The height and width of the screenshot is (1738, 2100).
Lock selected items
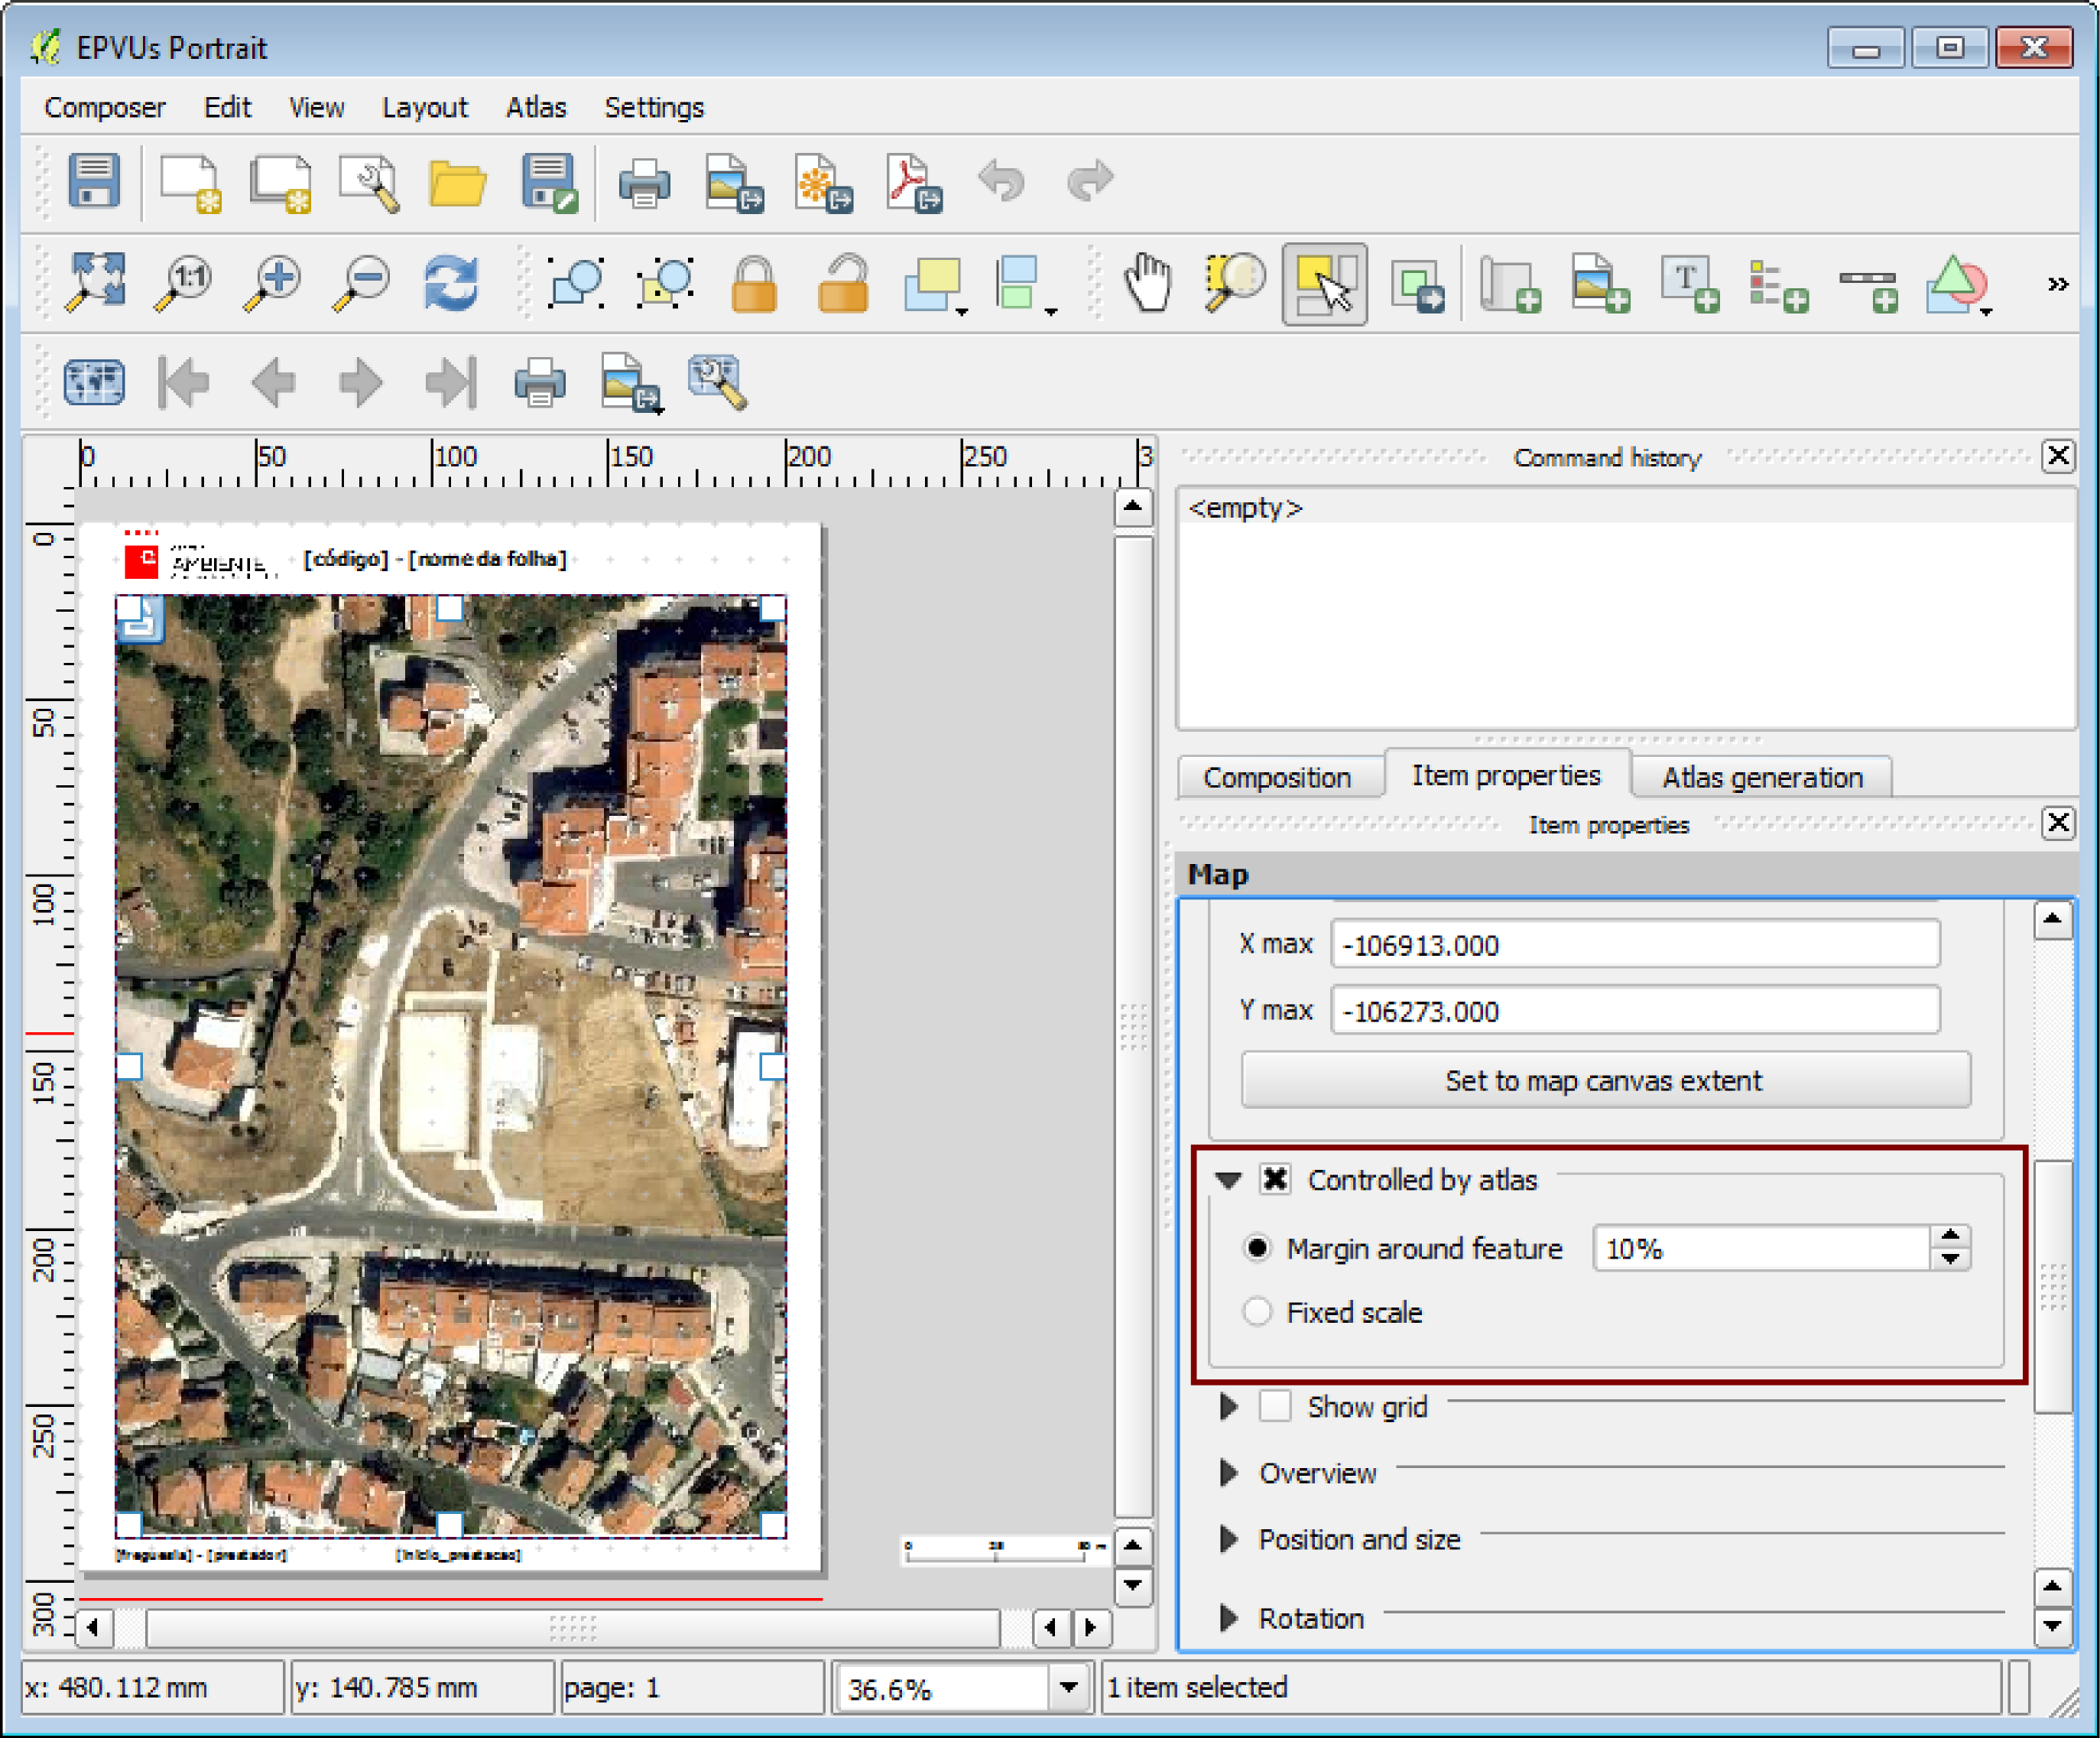pos(754,283)
